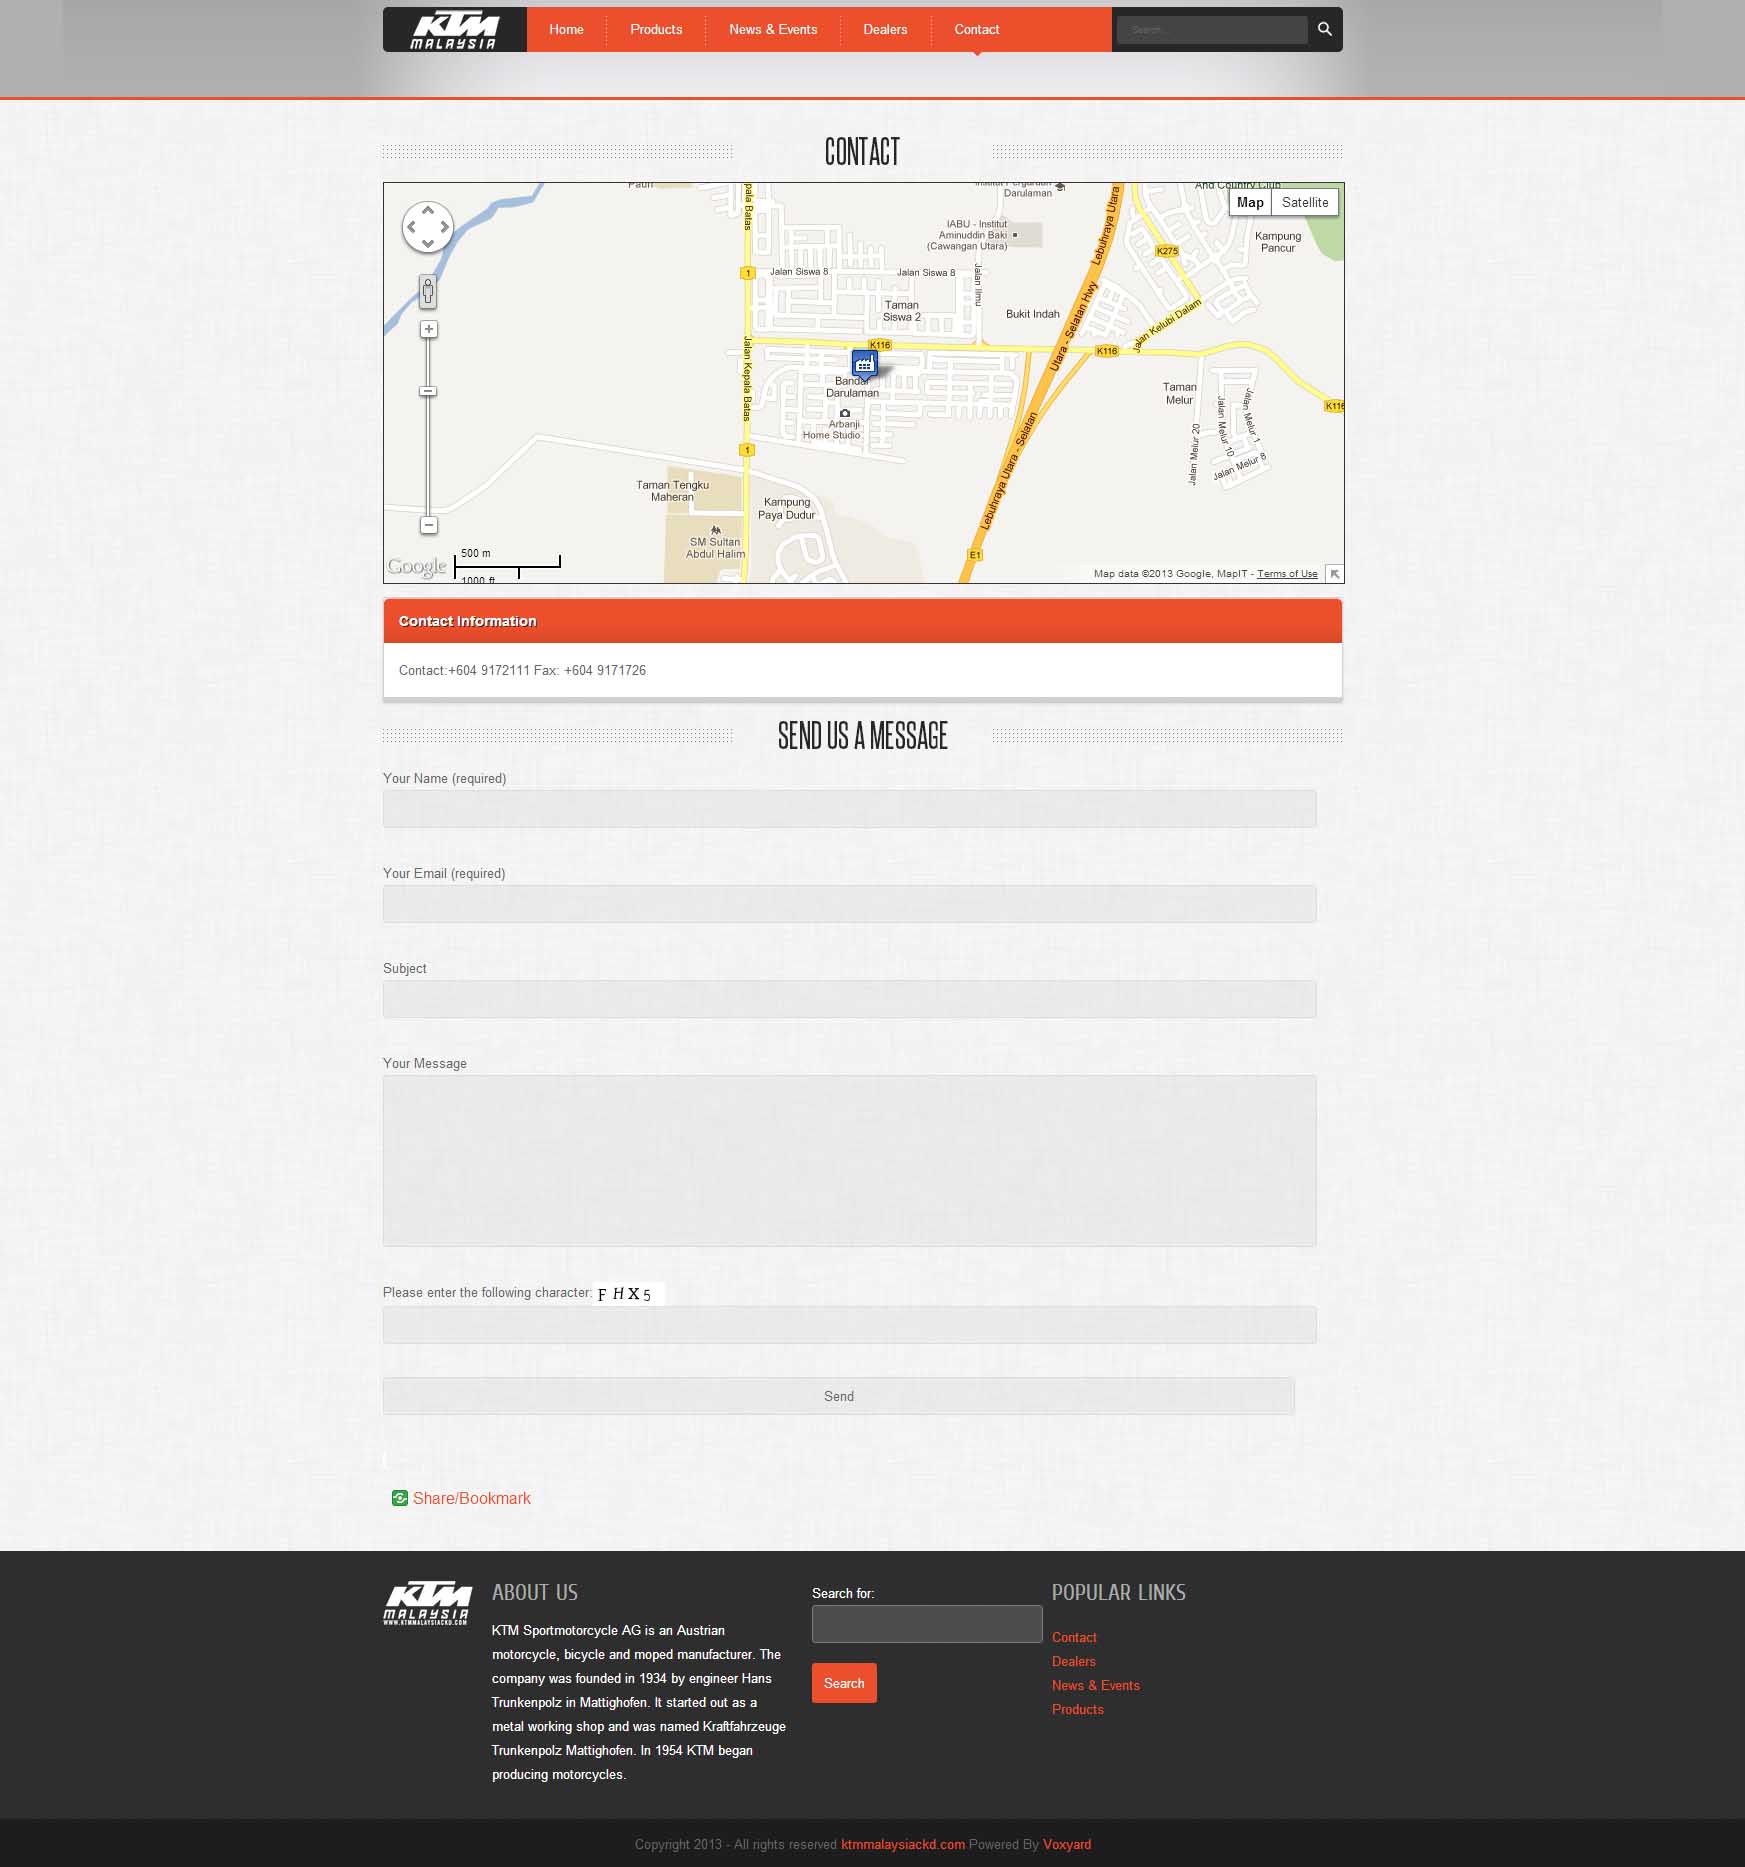The height and width of the screenshot is (1867, 1745).
Task: Click the magnifier search icon in header
Action: click(x=1324, y=29)
